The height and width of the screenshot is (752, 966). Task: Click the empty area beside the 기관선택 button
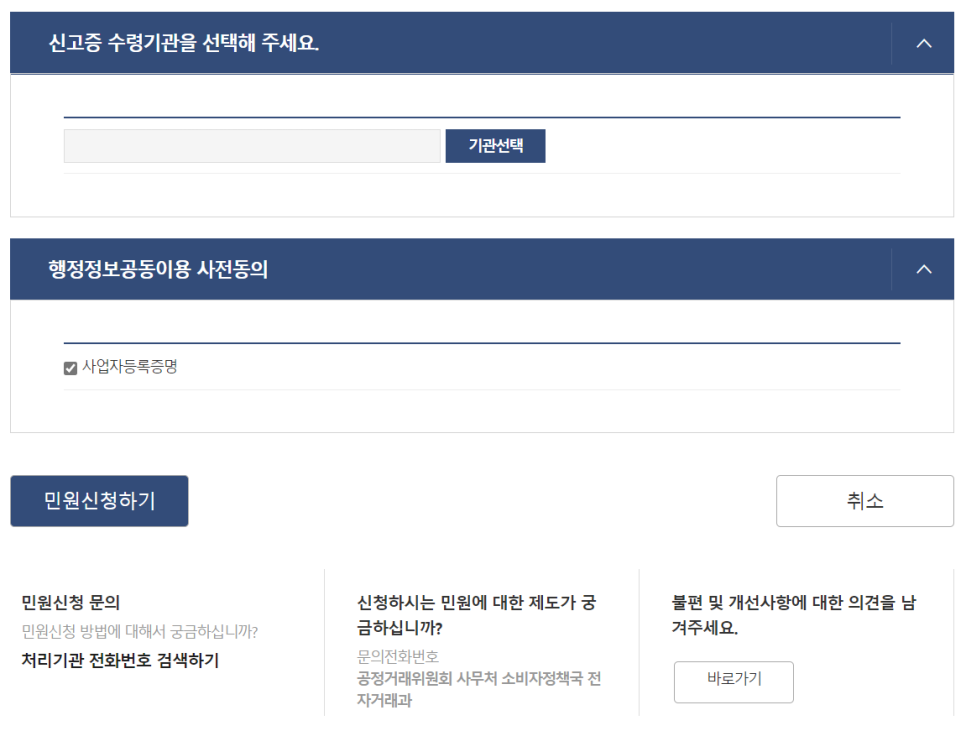[x=723, y=146]
